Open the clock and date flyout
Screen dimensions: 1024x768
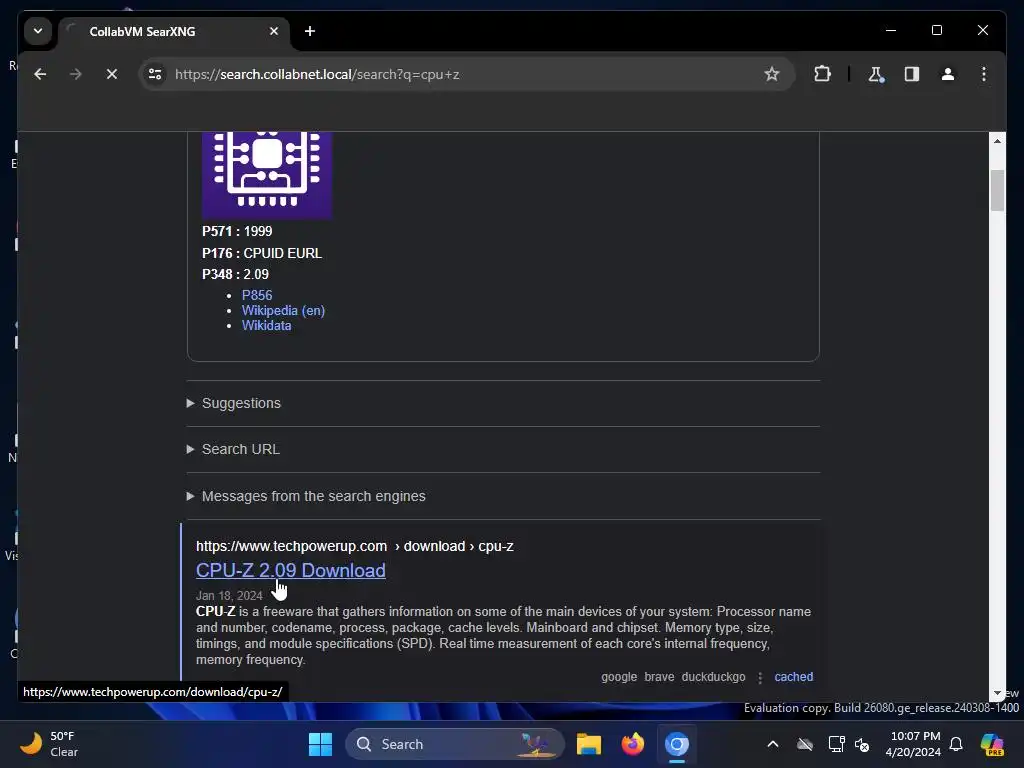(x=913, y=744)
